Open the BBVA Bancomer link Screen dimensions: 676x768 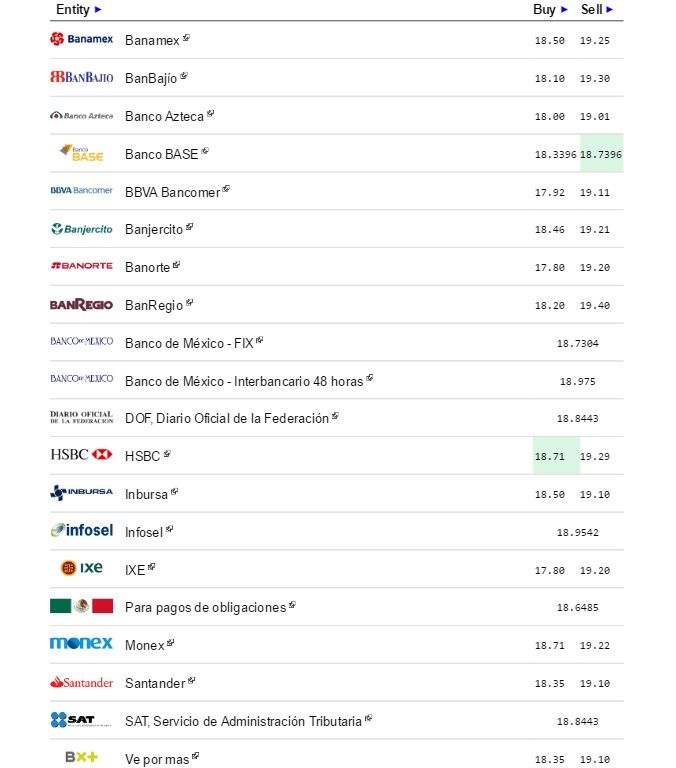[x=172, y=192]
